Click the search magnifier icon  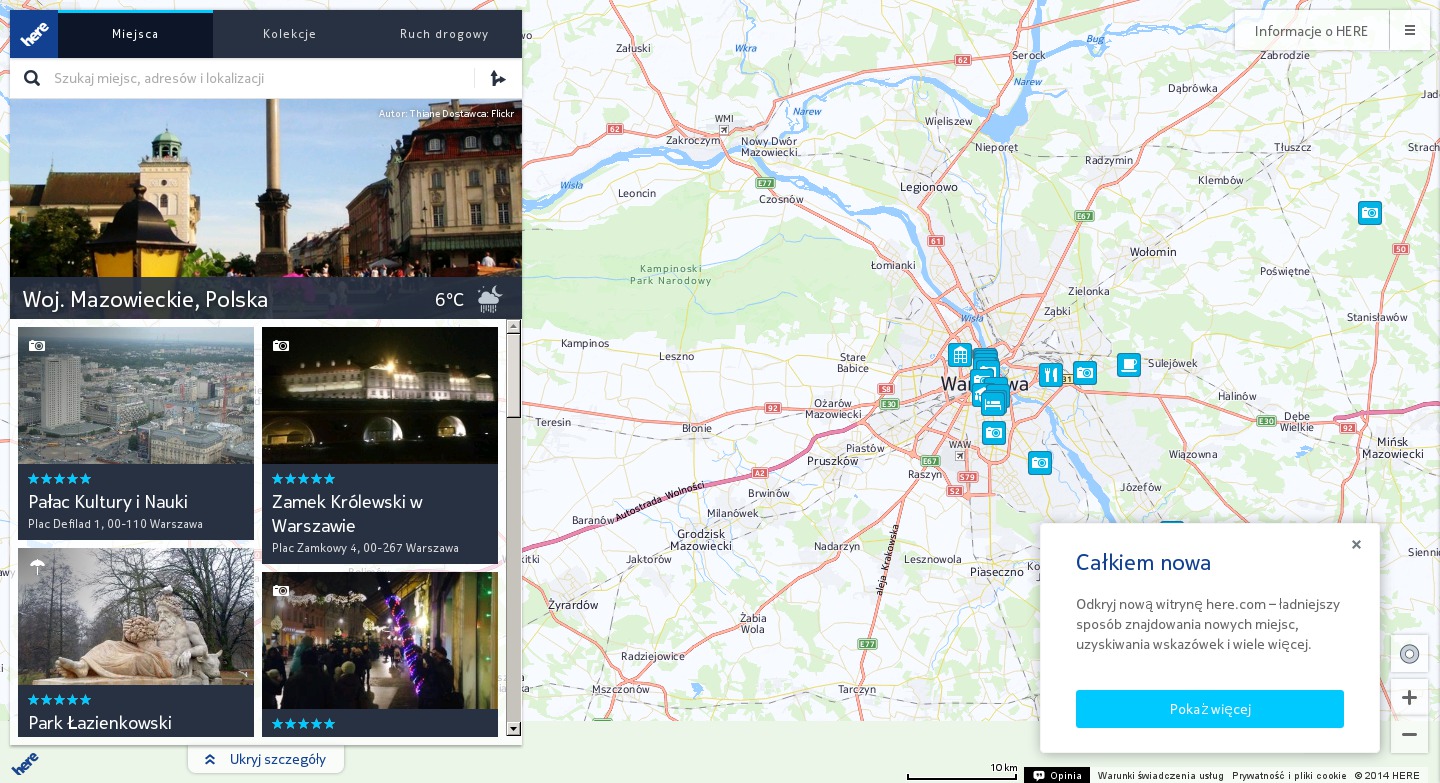[x=32, y=78]
